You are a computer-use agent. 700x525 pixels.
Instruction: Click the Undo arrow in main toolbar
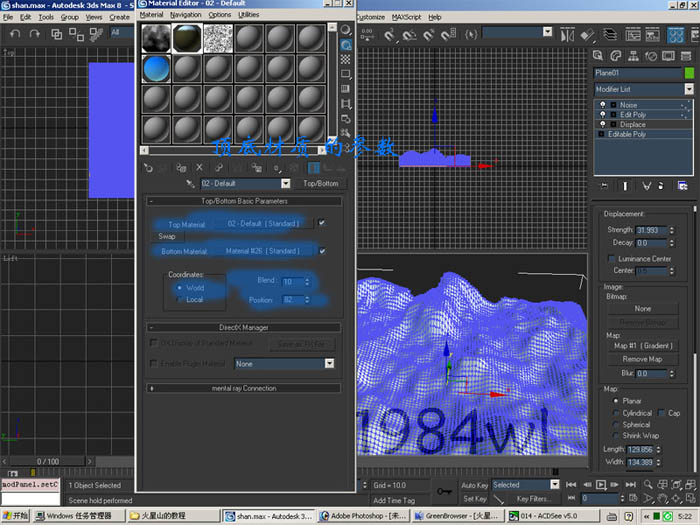[15, 33]
